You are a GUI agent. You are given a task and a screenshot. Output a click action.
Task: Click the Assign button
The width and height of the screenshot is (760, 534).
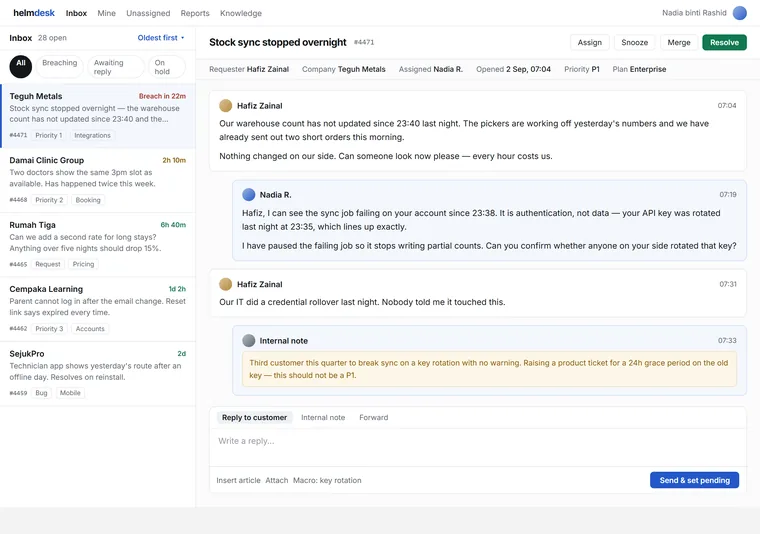[x=590, y=43]
